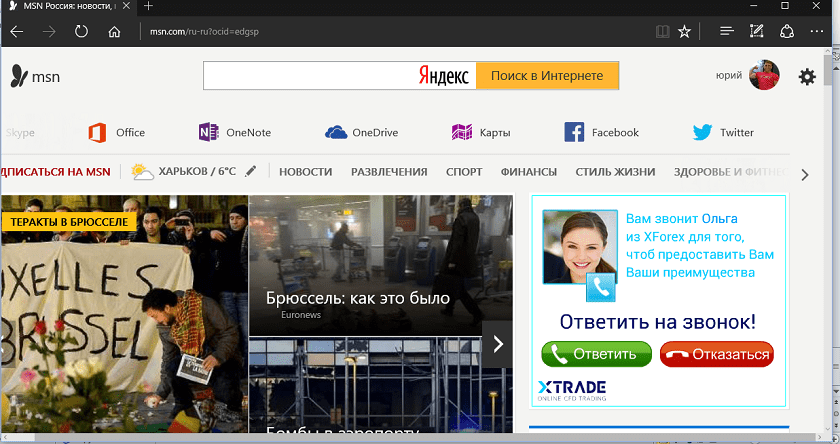
Task: Open the OneNote shortcut icon
Action: (208, 132)
